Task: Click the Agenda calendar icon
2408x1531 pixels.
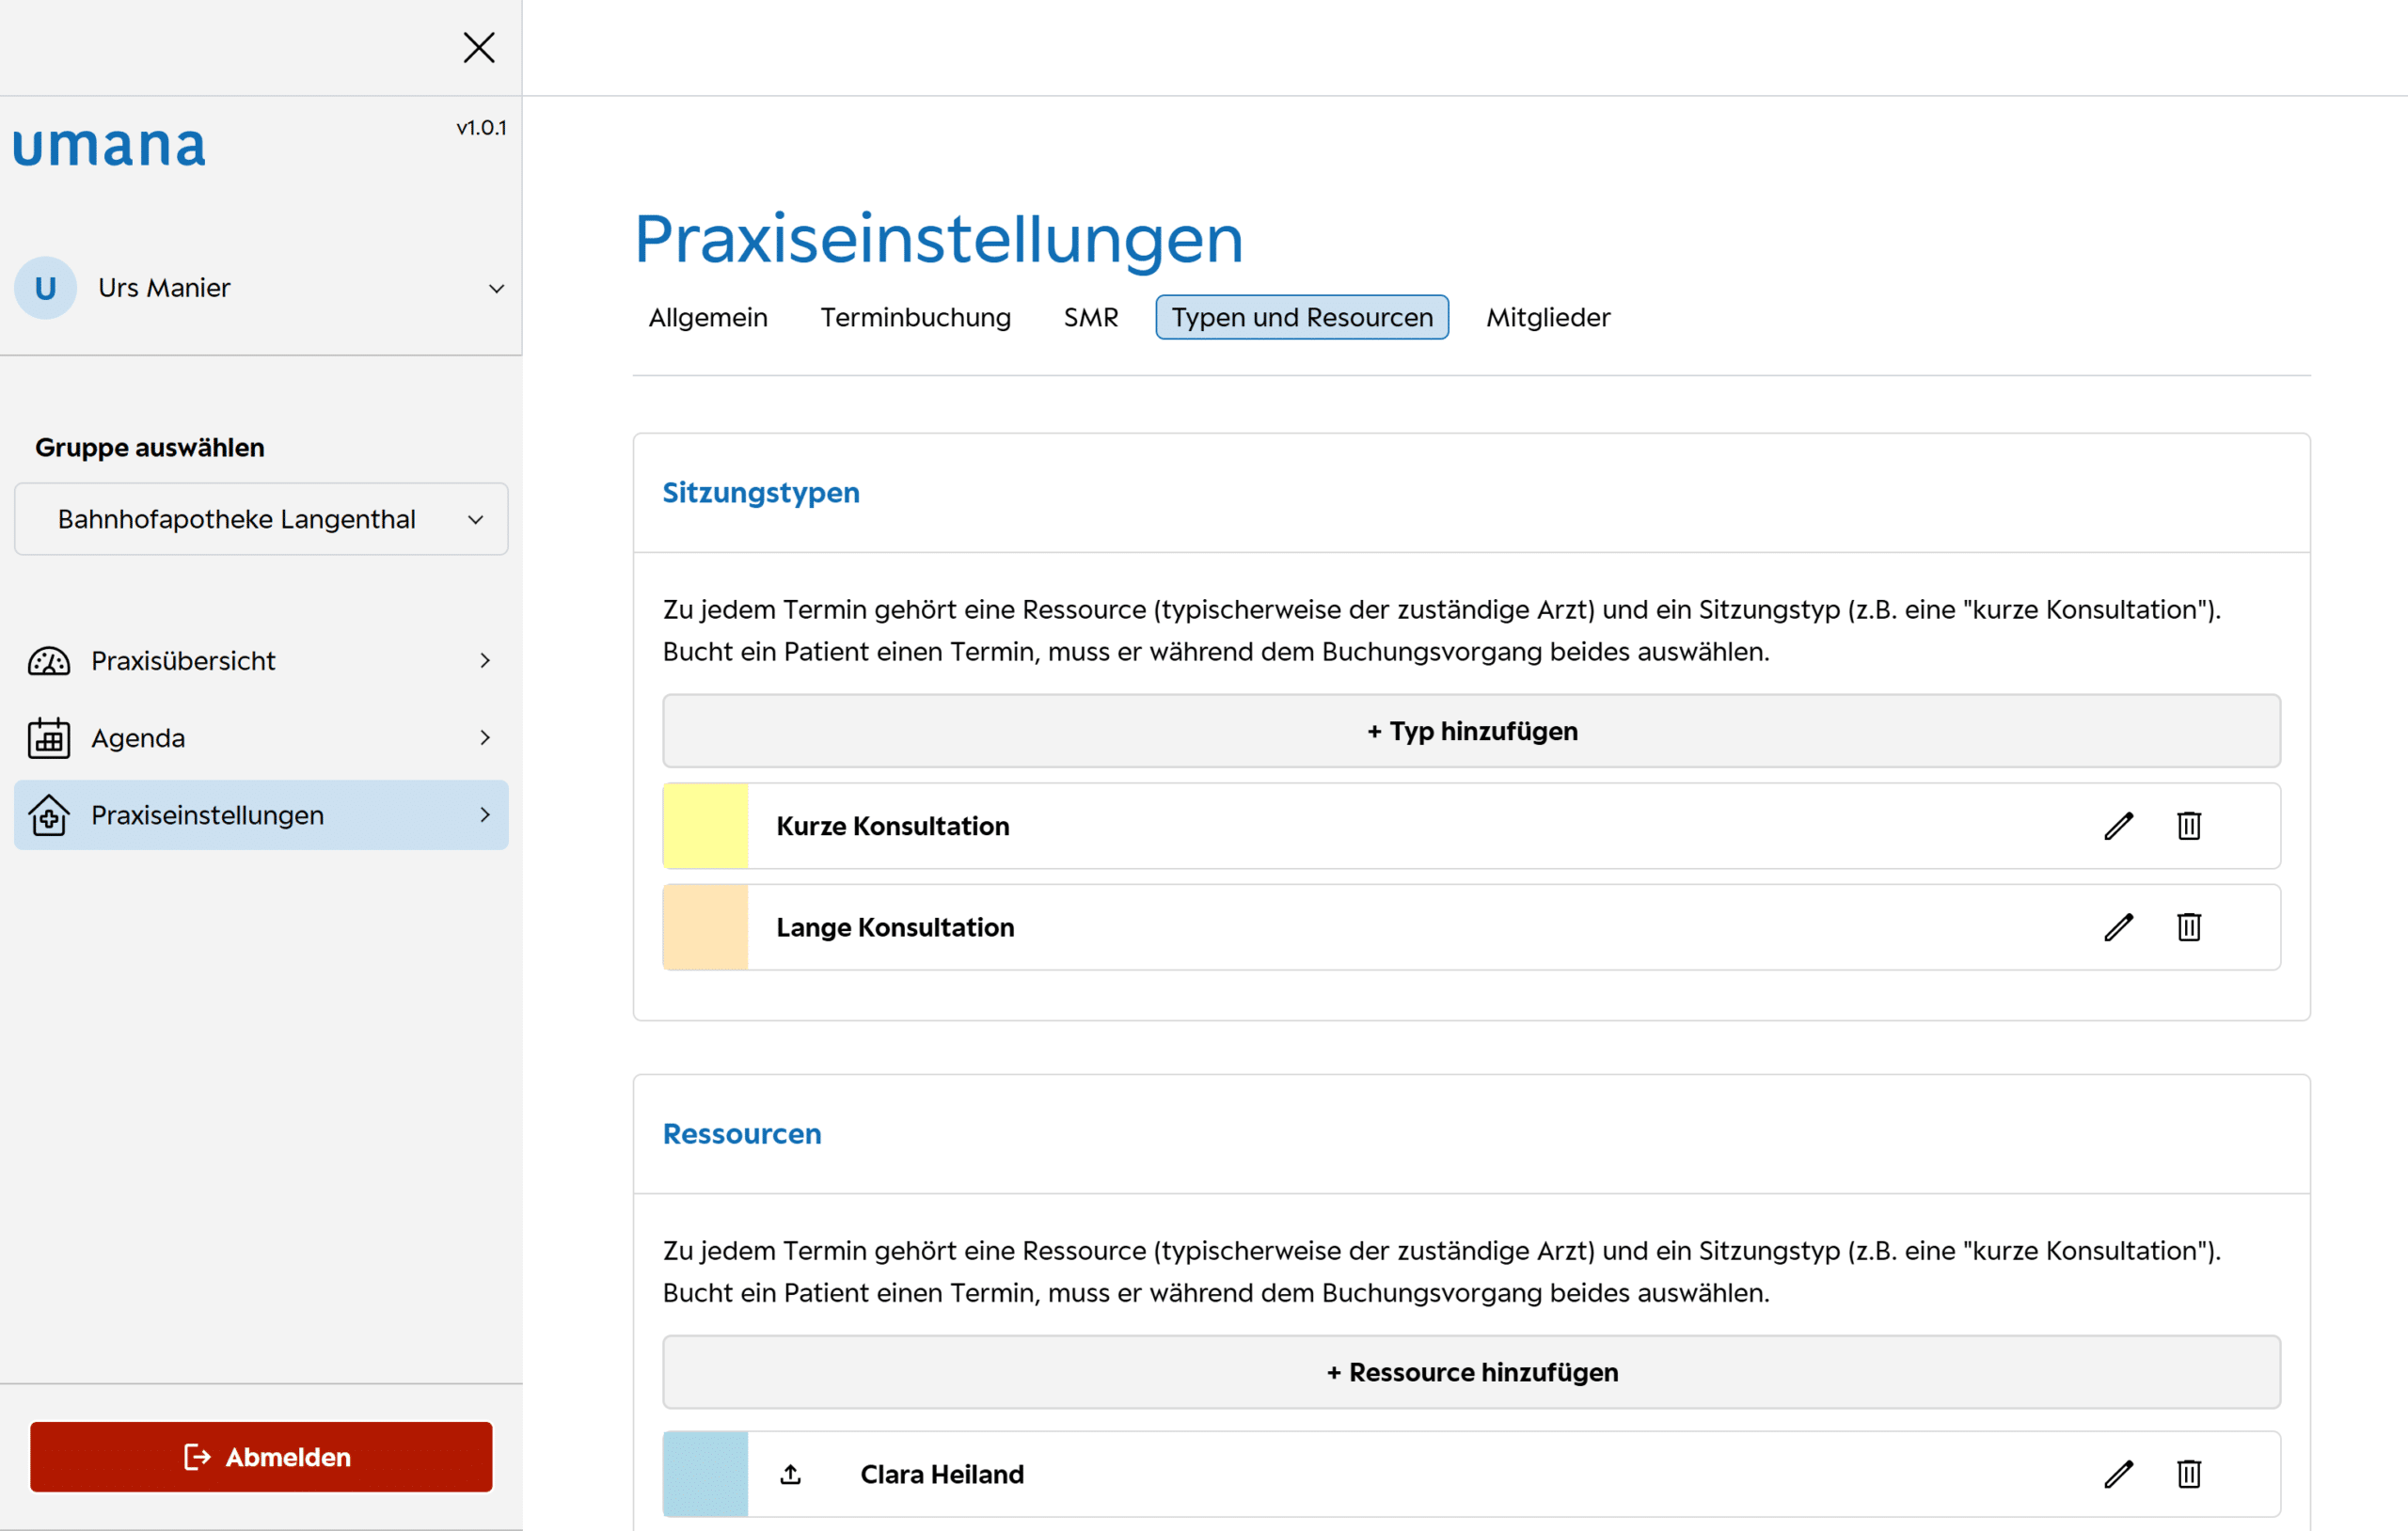Action: tap(49, 738)
